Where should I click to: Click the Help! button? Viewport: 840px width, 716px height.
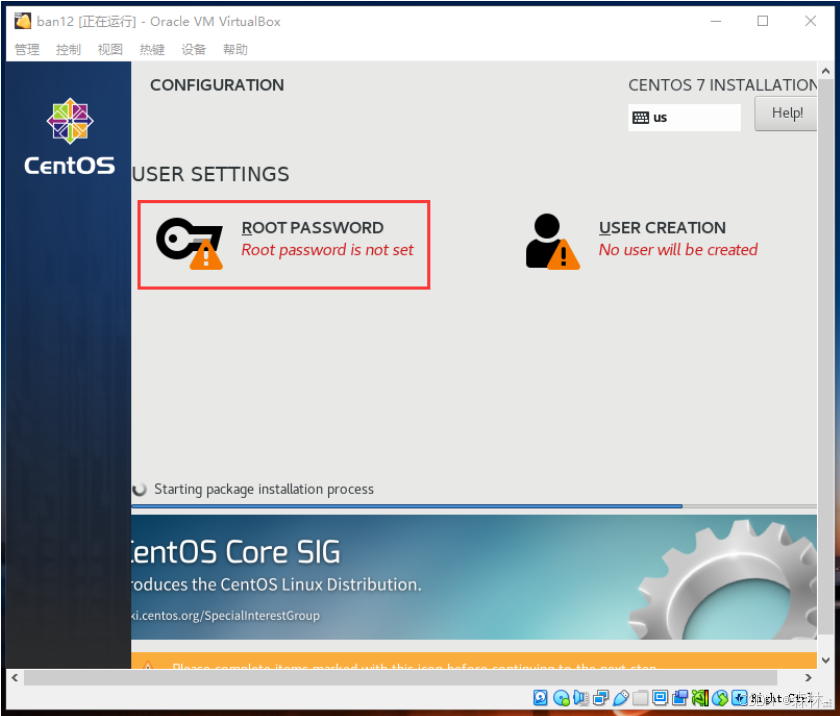[786, 113]
